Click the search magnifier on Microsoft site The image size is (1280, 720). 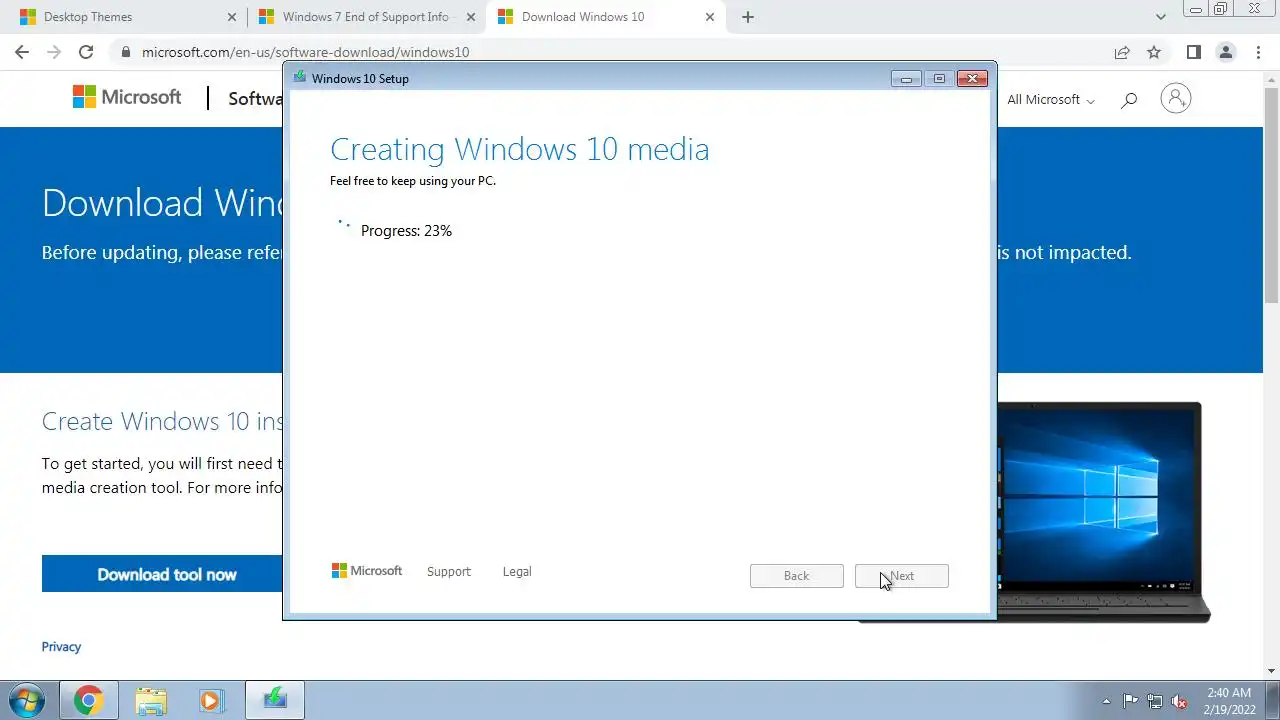click(x=1129, y=99)
